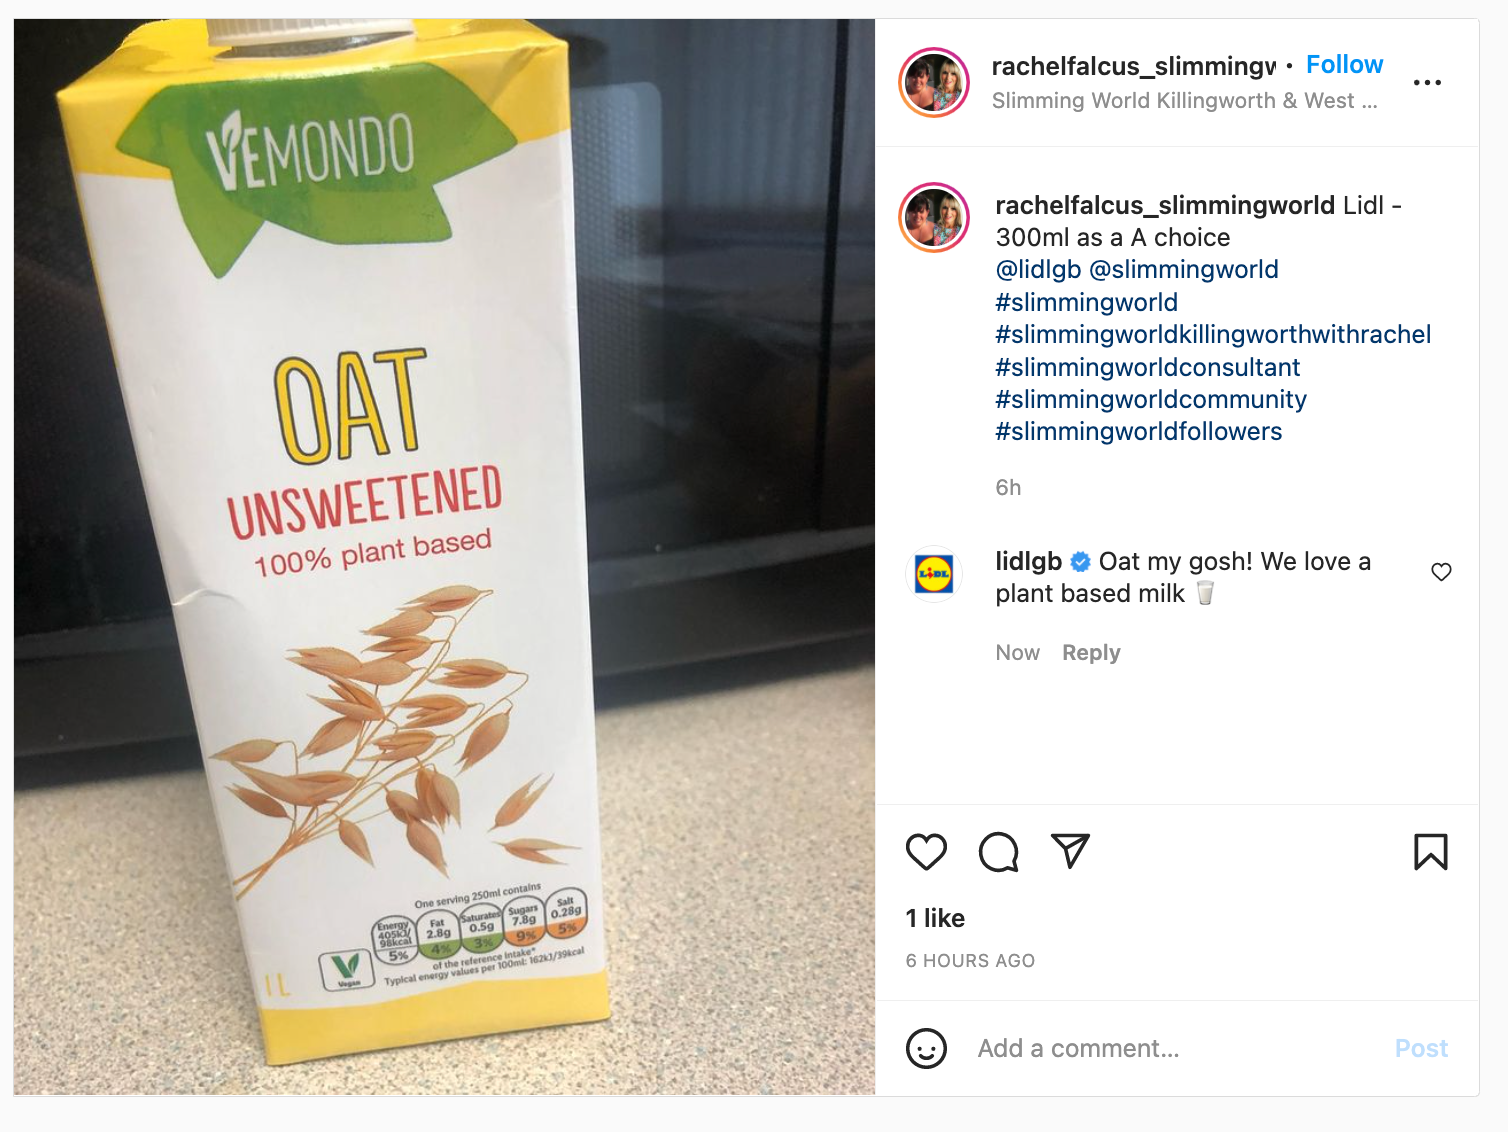This screenshot has width=1508, height=1132.
Task: Open the @lidlgb mention link
Action: point(1038,270)
